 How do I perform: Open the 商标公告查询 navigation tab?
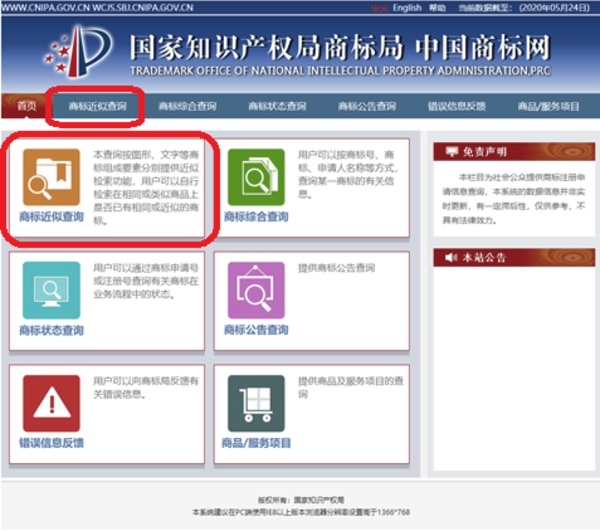[367, 106]
